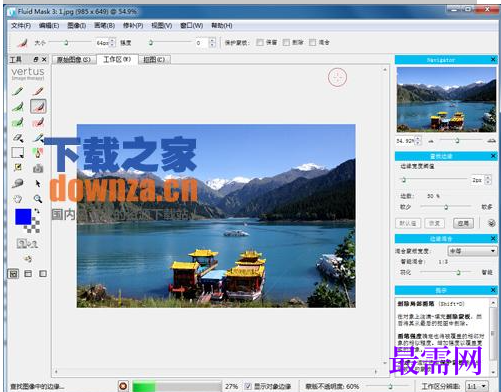Click the 默认值 defaults button
501x392 pixels.
point(408,223)
